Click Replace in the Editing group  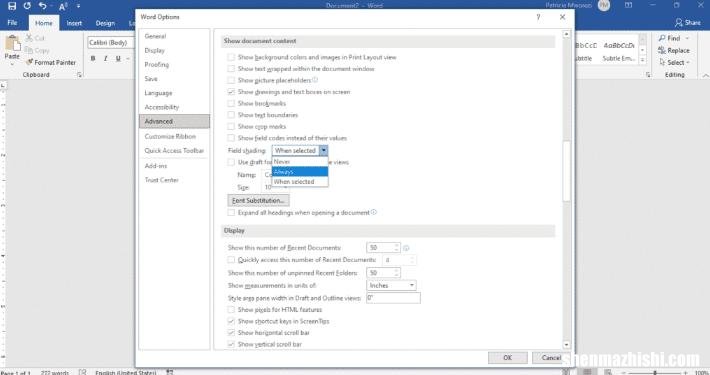coord(674,50)
